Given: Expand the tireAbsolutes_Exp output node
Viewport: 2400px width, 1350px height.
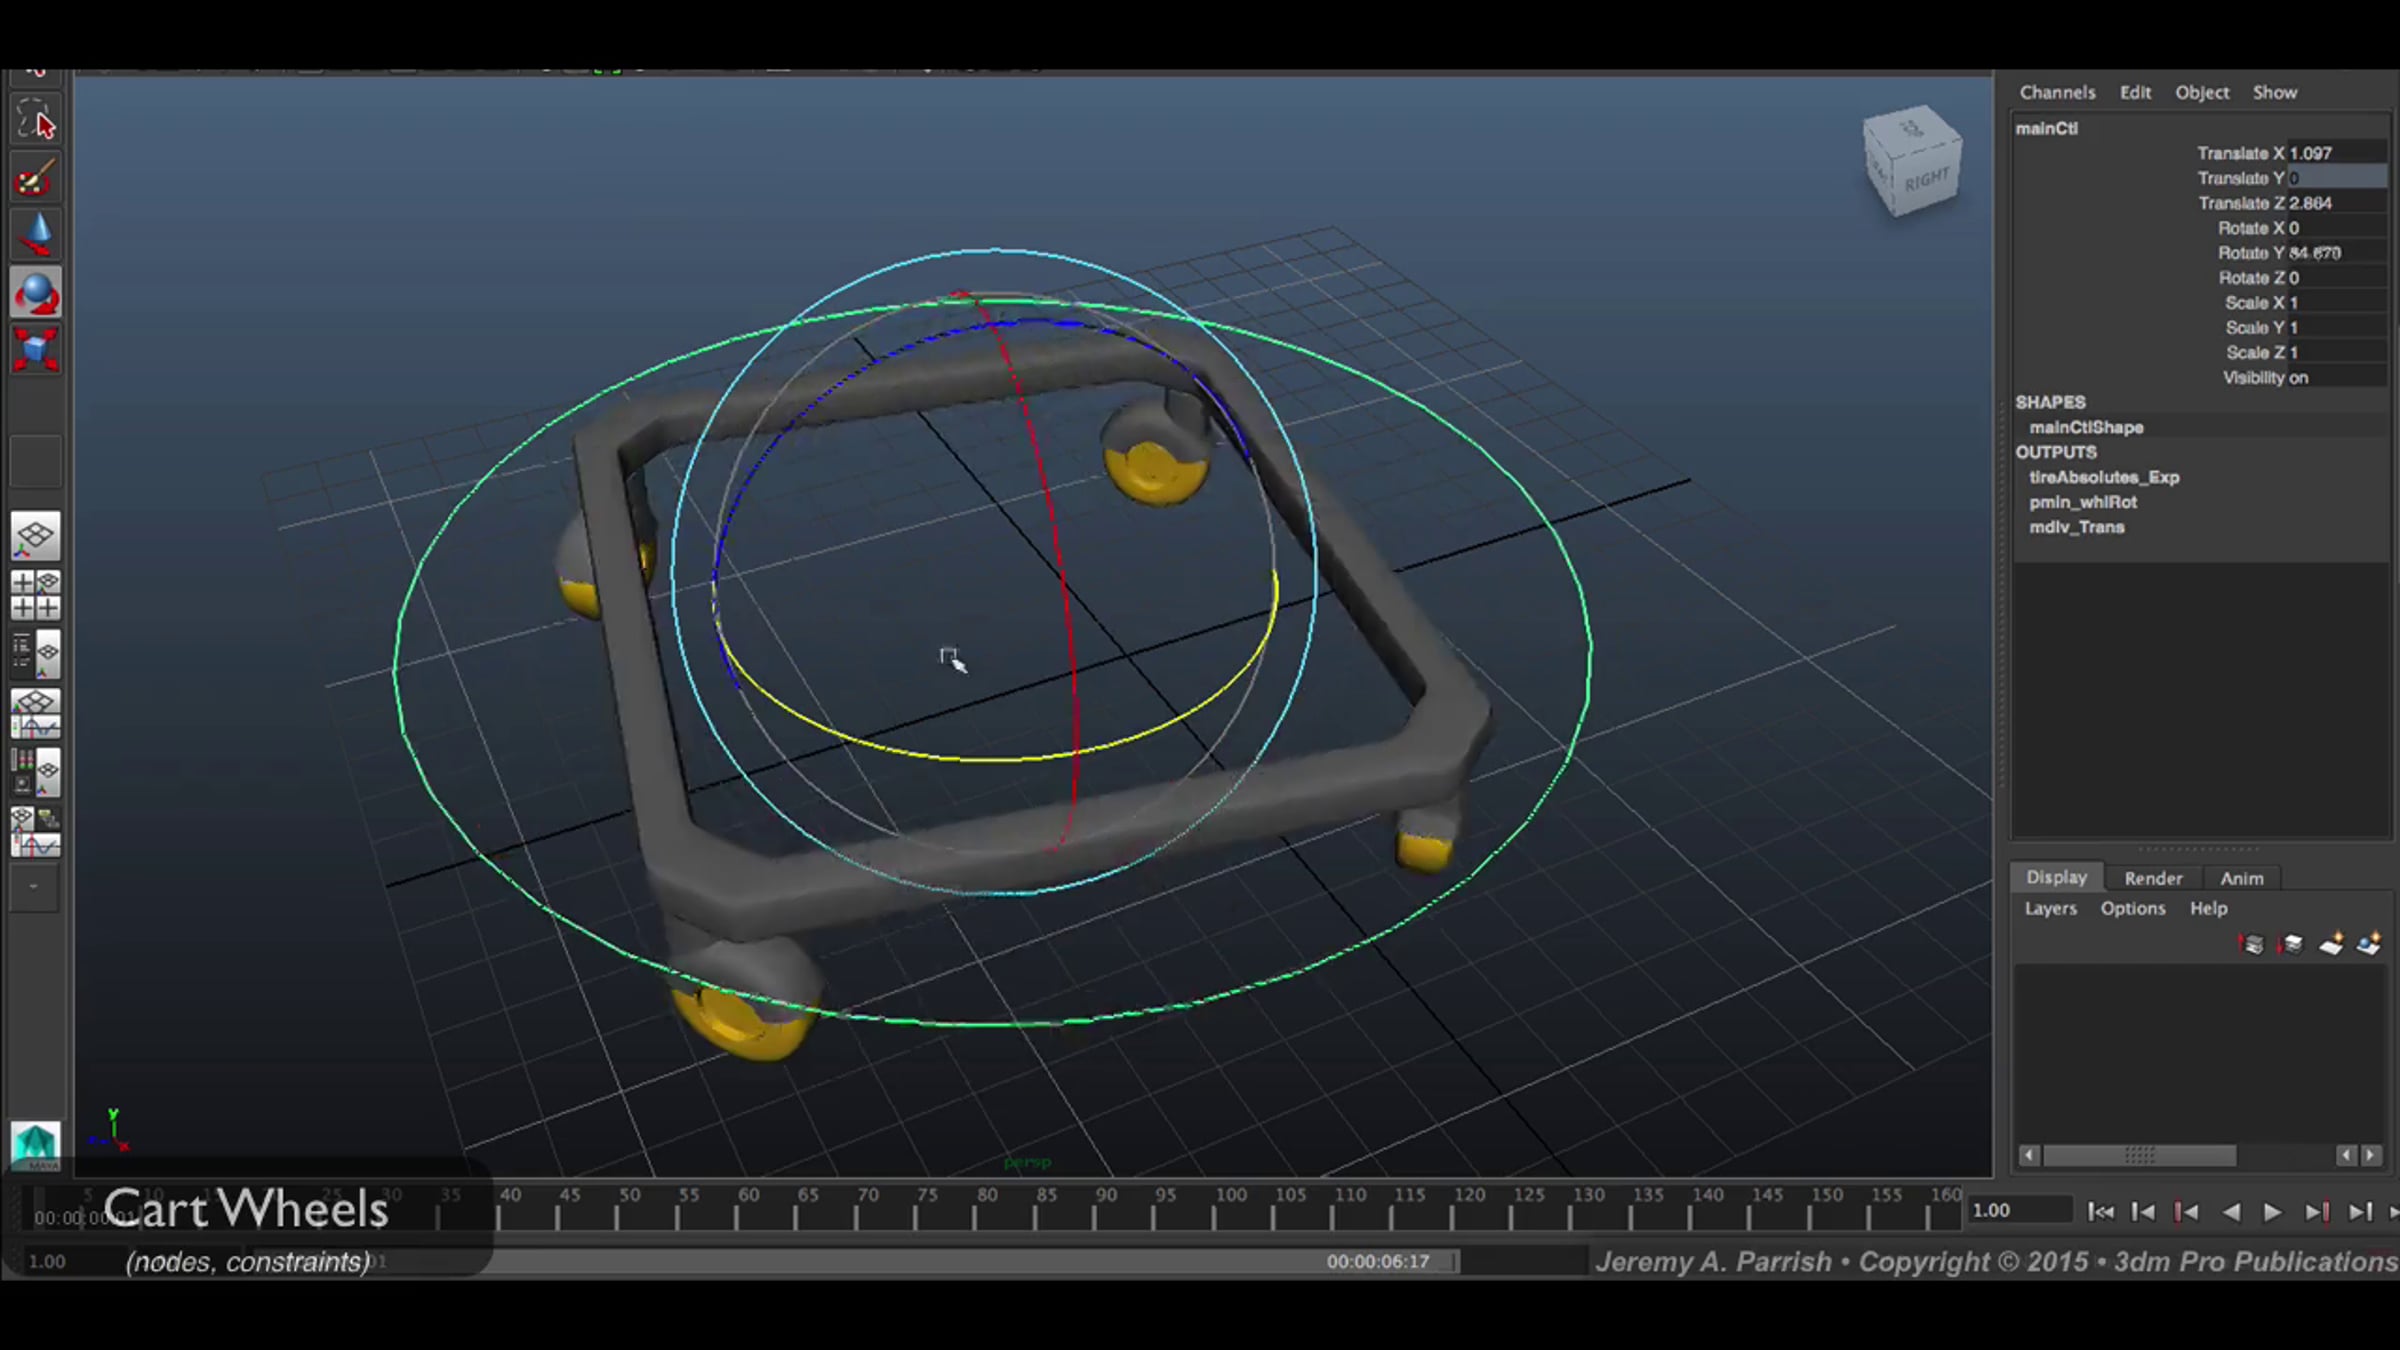Looking at the screenshot, I should (x=2103, y=478).
